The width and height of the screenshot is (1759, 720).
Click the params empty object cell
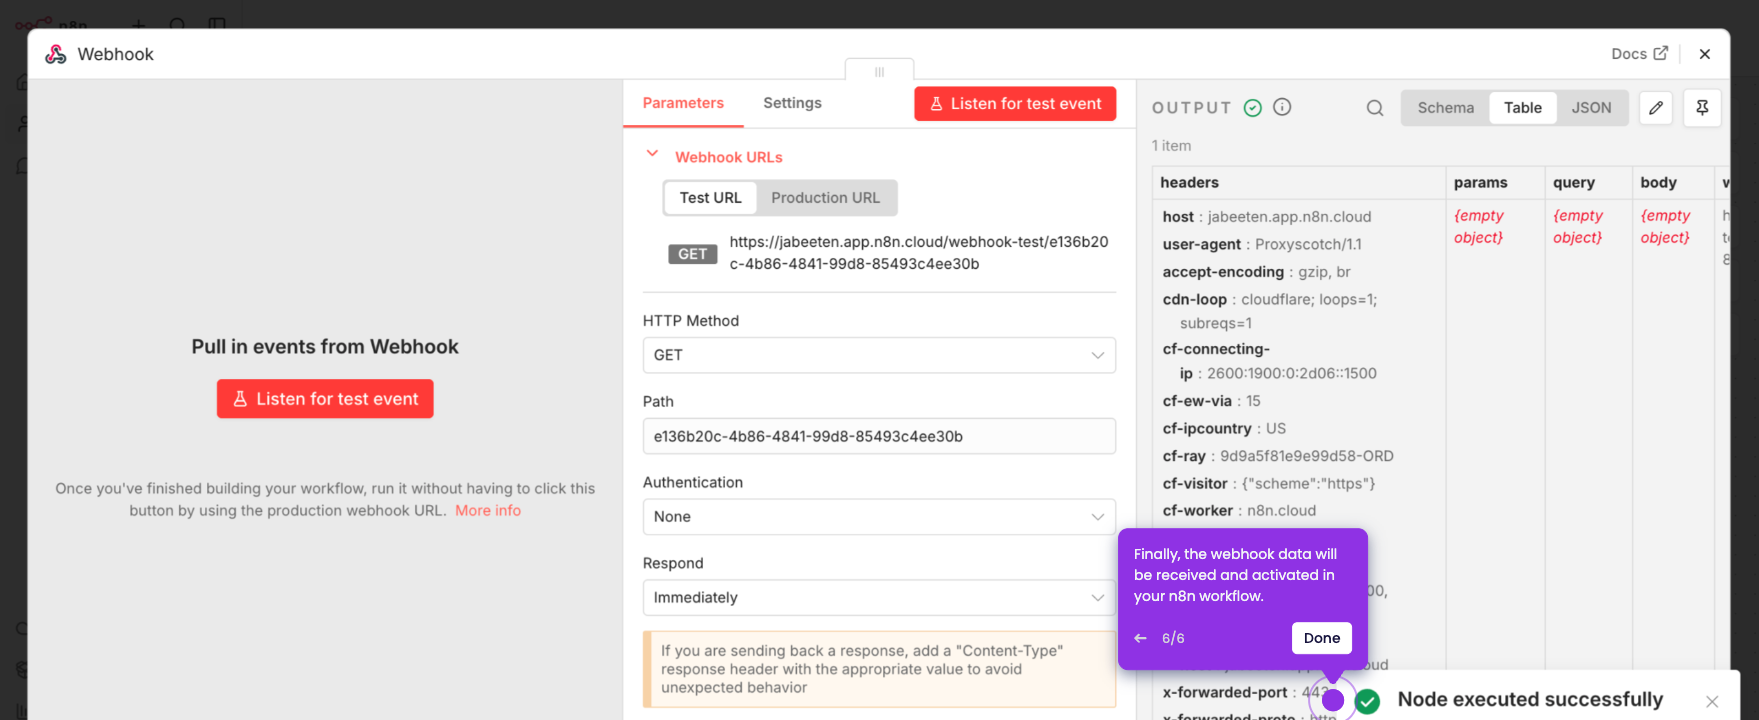pyautogui.click(x=1479, y=227)
